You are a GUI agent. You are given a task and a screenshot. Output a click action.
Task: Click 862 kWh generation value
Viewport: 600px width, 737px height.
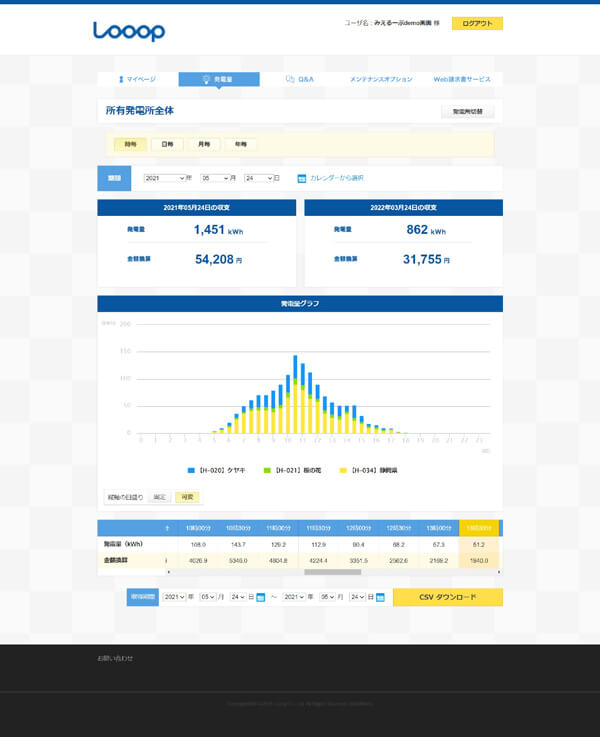(426, 230)
